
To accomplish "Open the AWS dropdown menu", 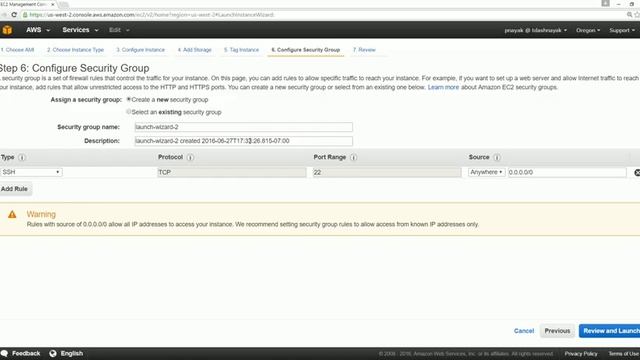I will (x=38, y=30).
